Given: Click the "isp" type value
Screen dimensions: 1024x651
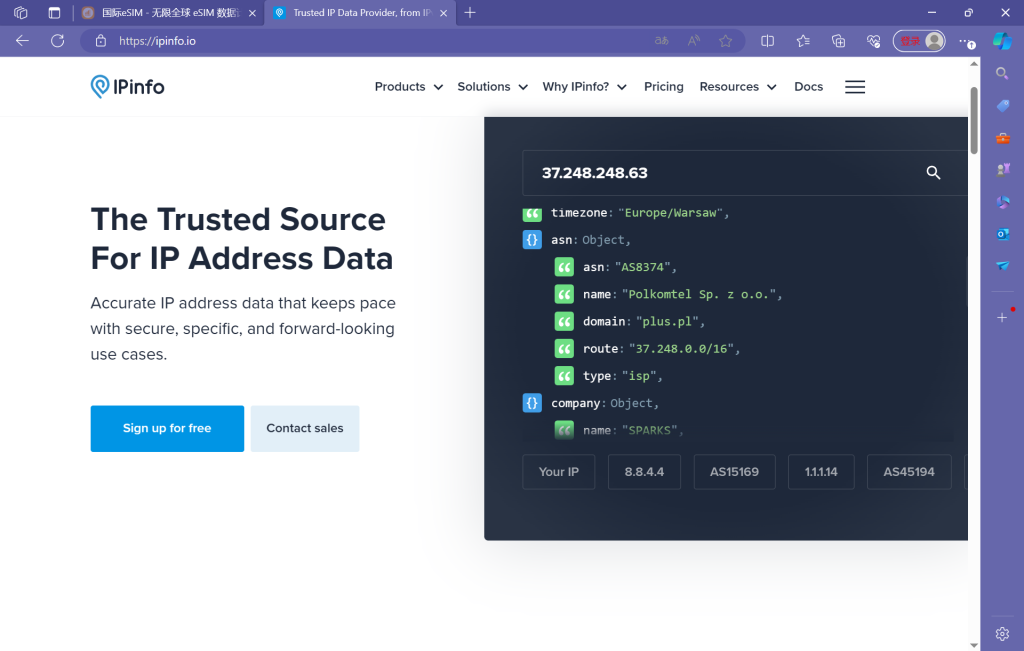Looking at the screenshot, I should tap(639, 376).
